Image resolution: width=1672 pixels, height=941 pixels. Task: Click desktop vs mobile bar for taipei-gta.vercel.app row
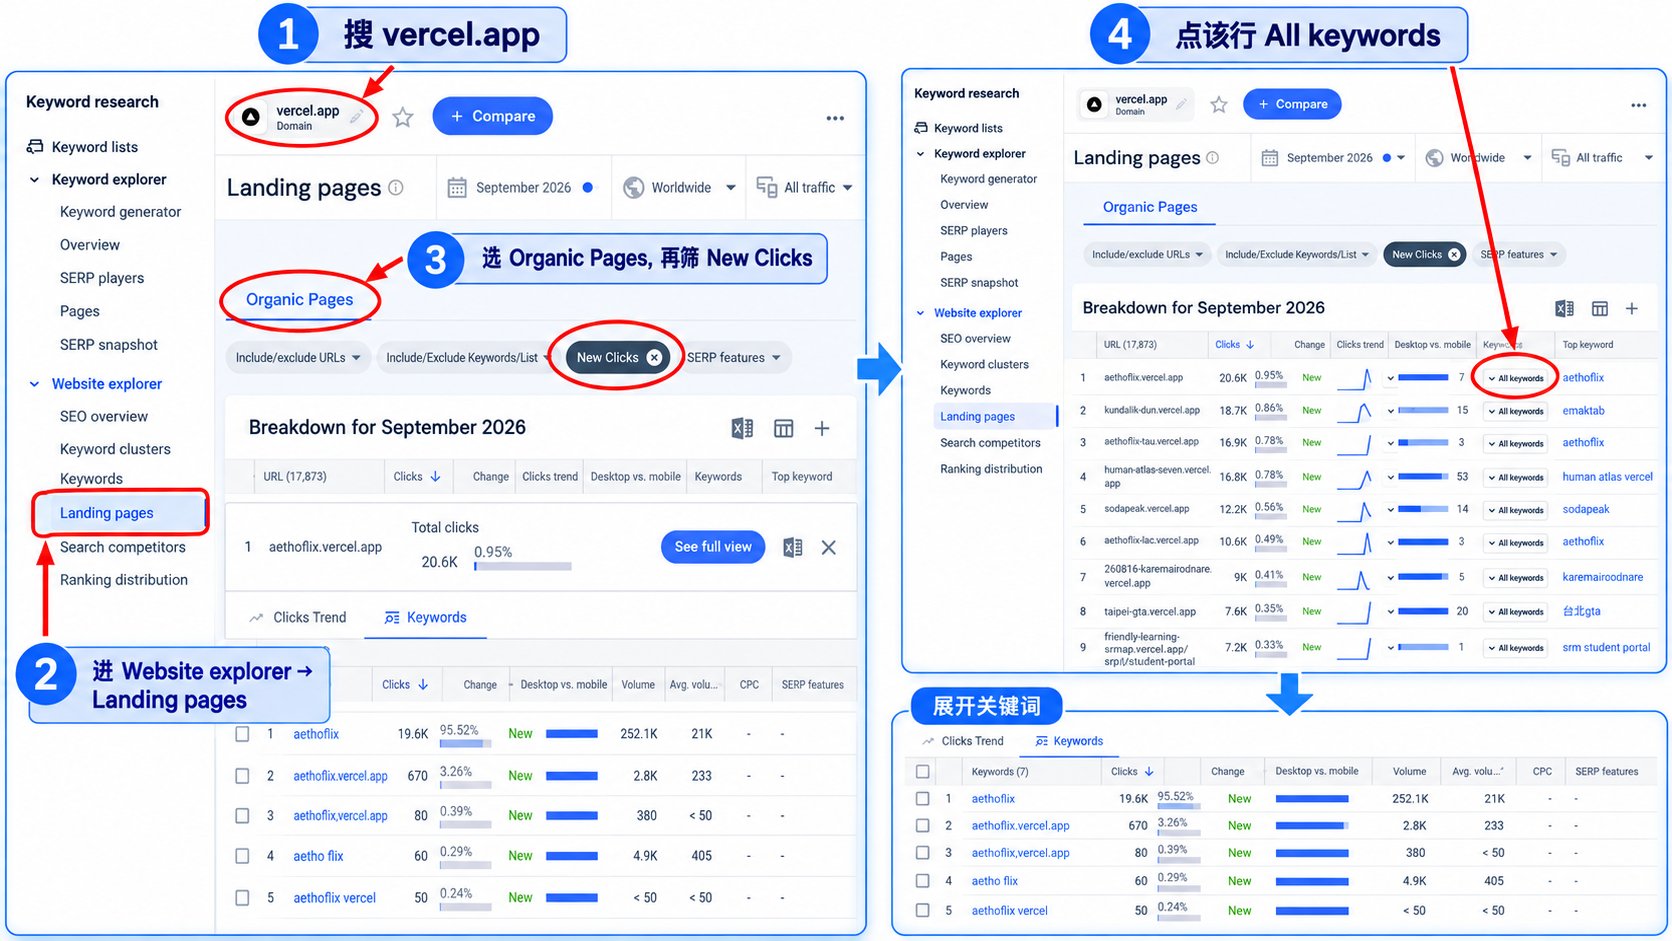pyautogui.click(x=1423, y=611)
